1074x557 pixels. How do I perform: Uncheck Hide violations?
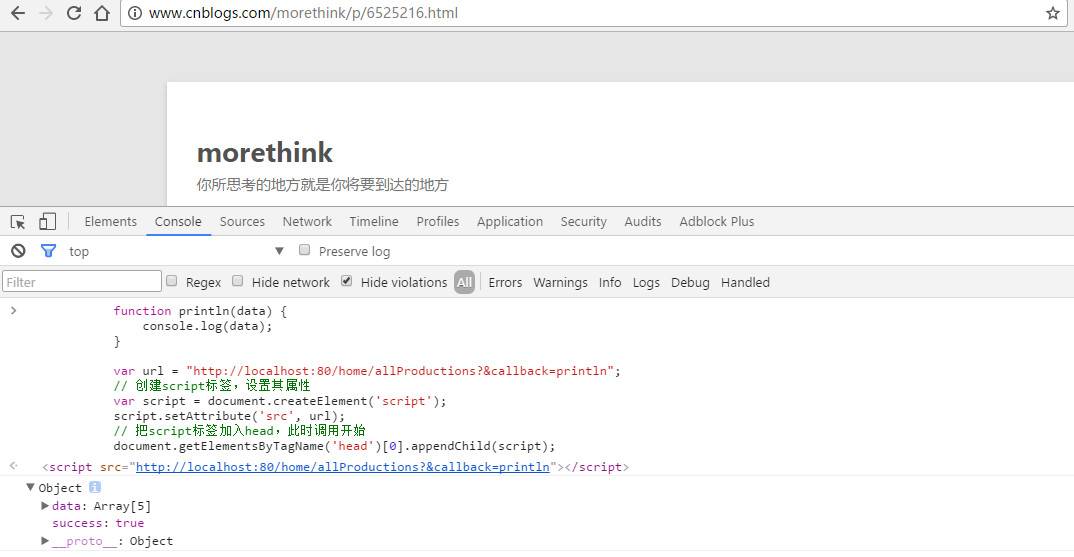click(347, 281)
